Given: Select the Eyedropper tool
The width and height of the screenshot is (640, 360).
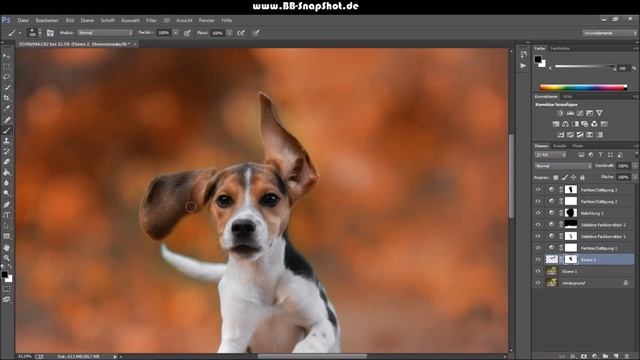Looking at the screenshot, I should click(7, 109).
